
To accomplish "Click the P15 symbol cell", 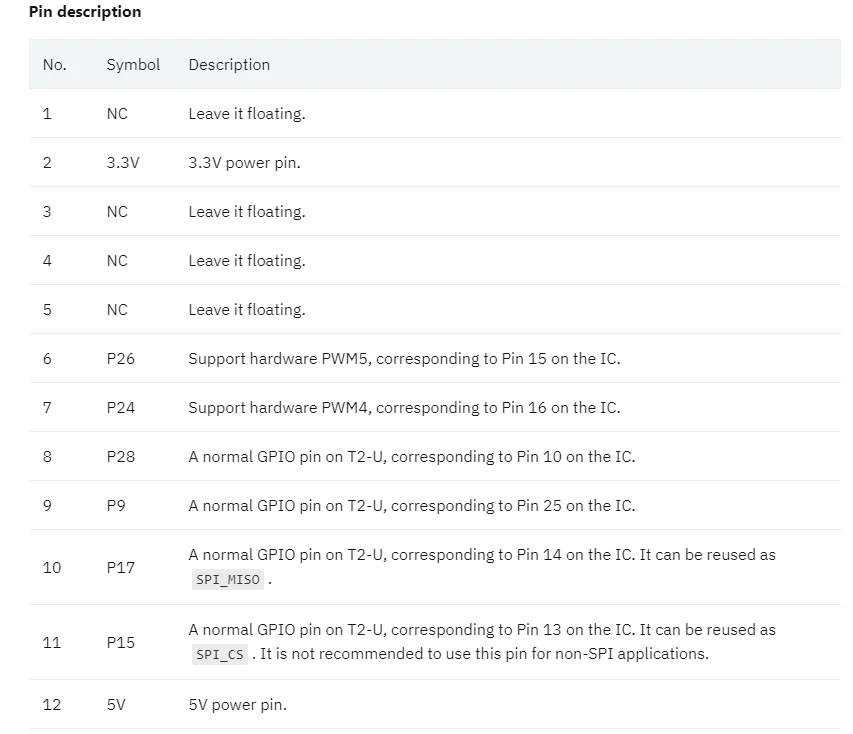I will tap(121, 643).
